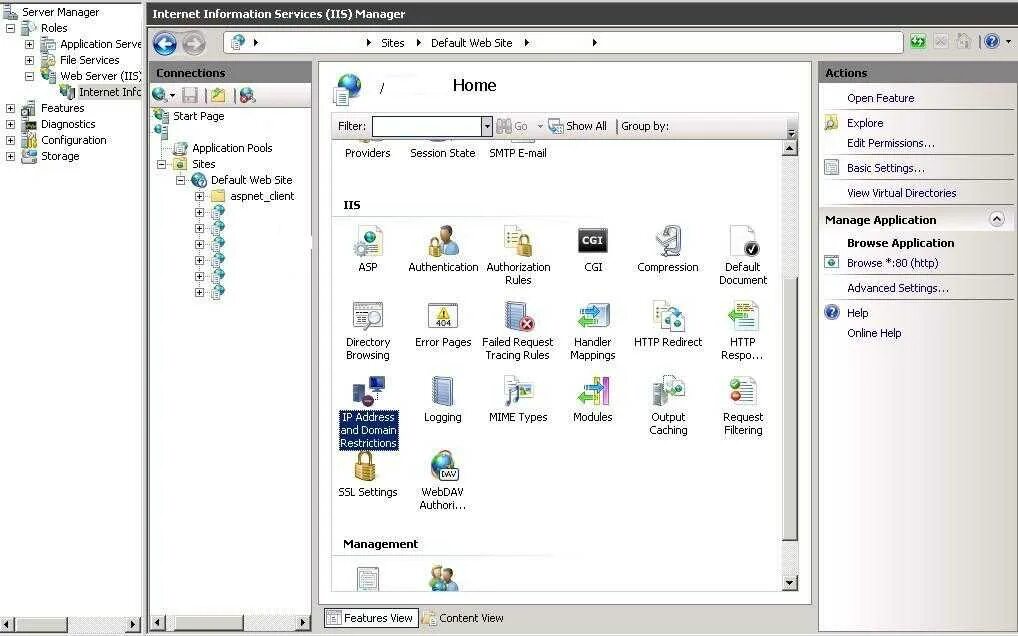The height and width of the screenshot is (636, 1018).
Task: Click Open Feature in Actions pane
Action: click(x=880, y=98)
